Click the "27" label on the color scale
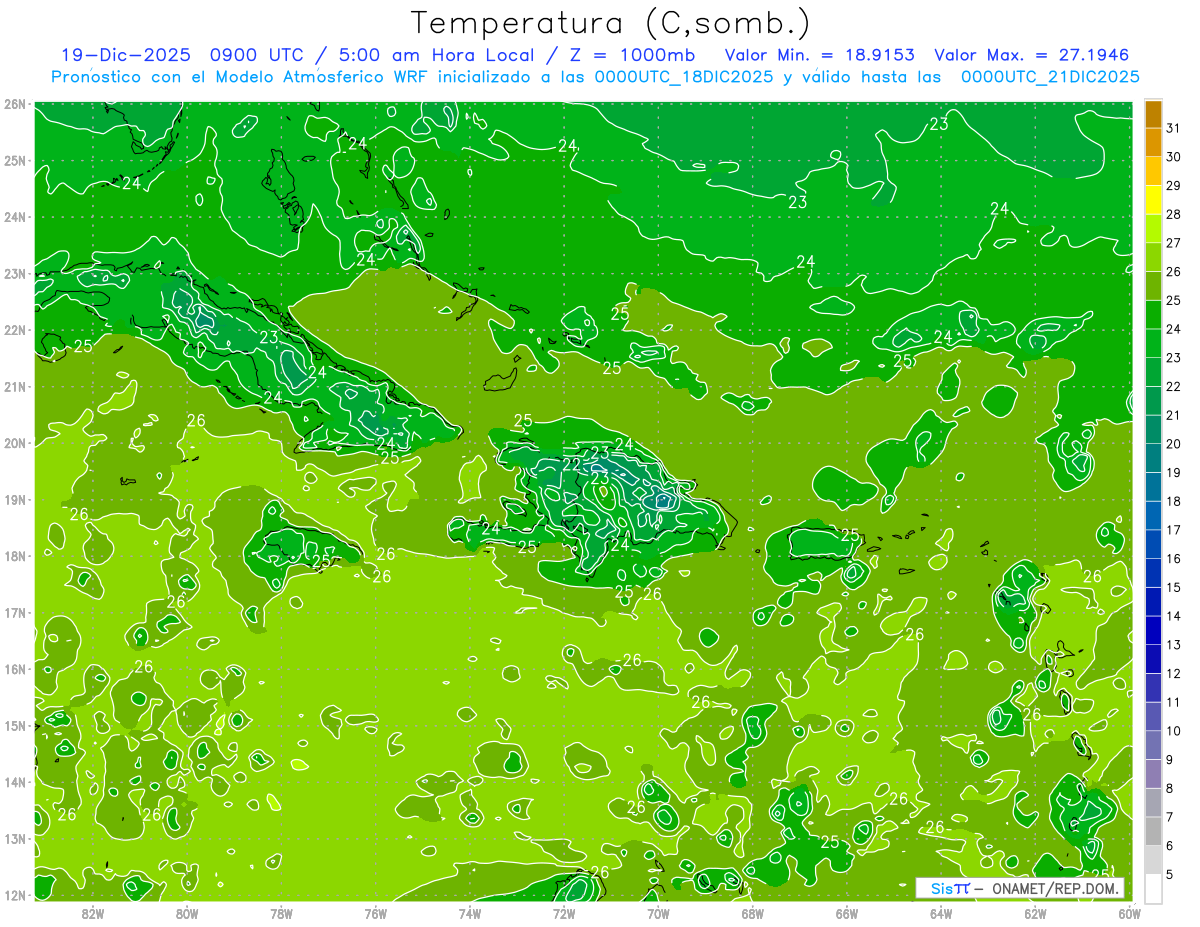The image size is (1200, 927). 1174,243
